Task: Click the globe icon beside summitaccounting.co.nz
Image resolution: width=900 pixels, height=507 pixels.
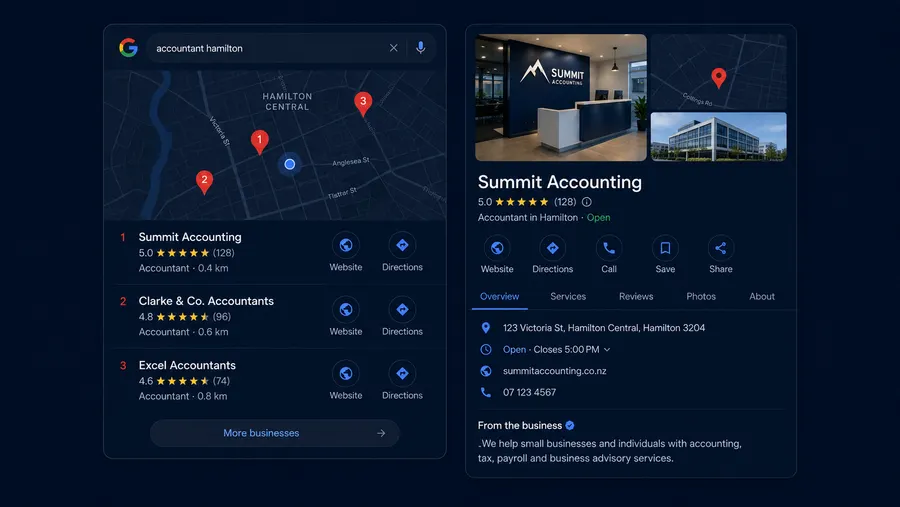Action: point(486,371)
